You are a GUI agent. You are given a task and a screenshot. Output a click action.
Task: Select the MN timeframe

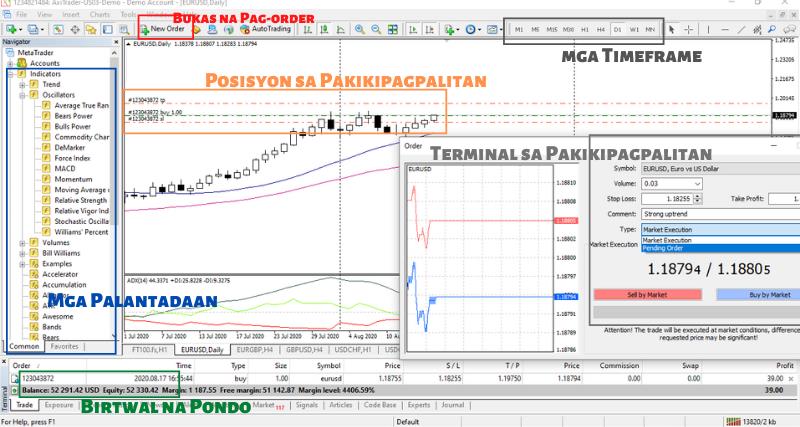point(650,30)
